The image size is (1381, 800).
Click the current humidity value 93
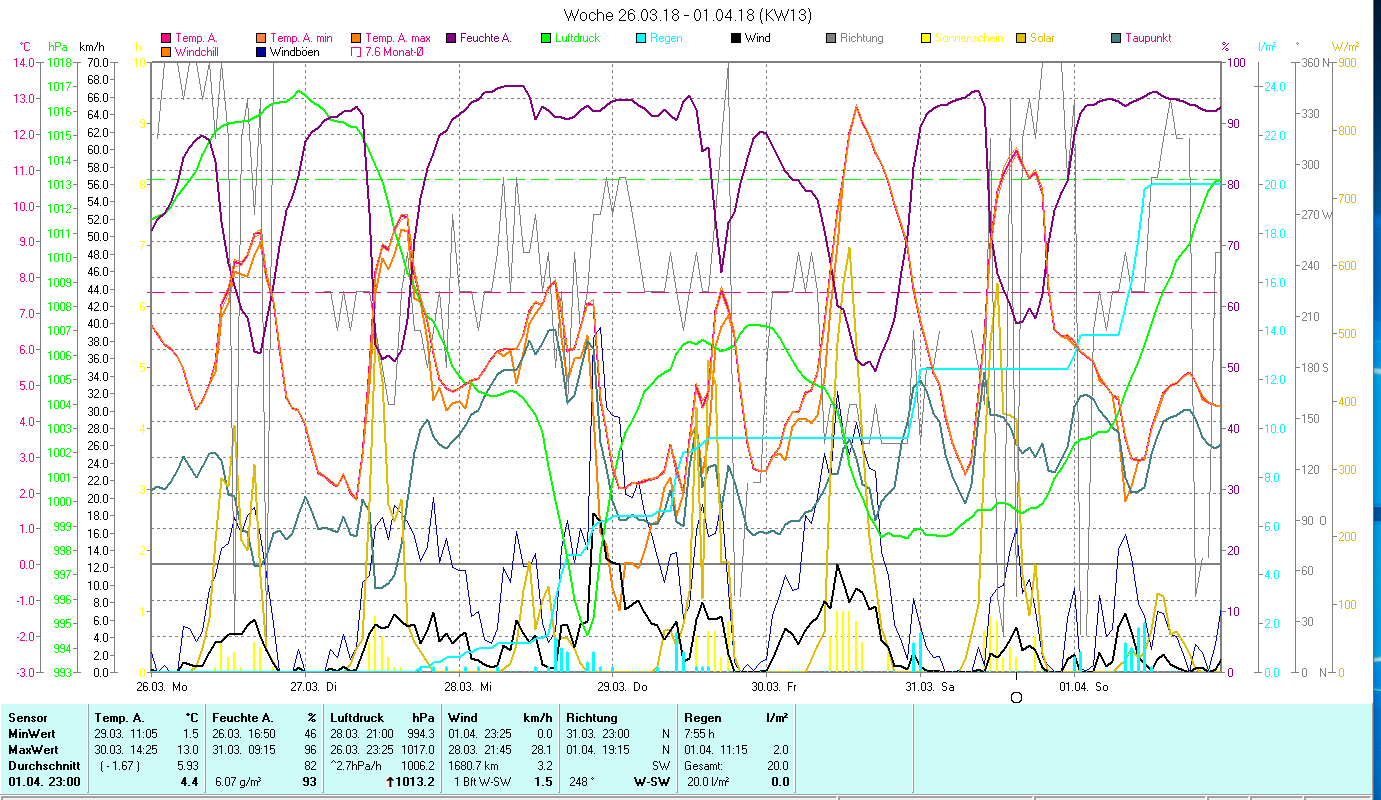coord(309,781)
